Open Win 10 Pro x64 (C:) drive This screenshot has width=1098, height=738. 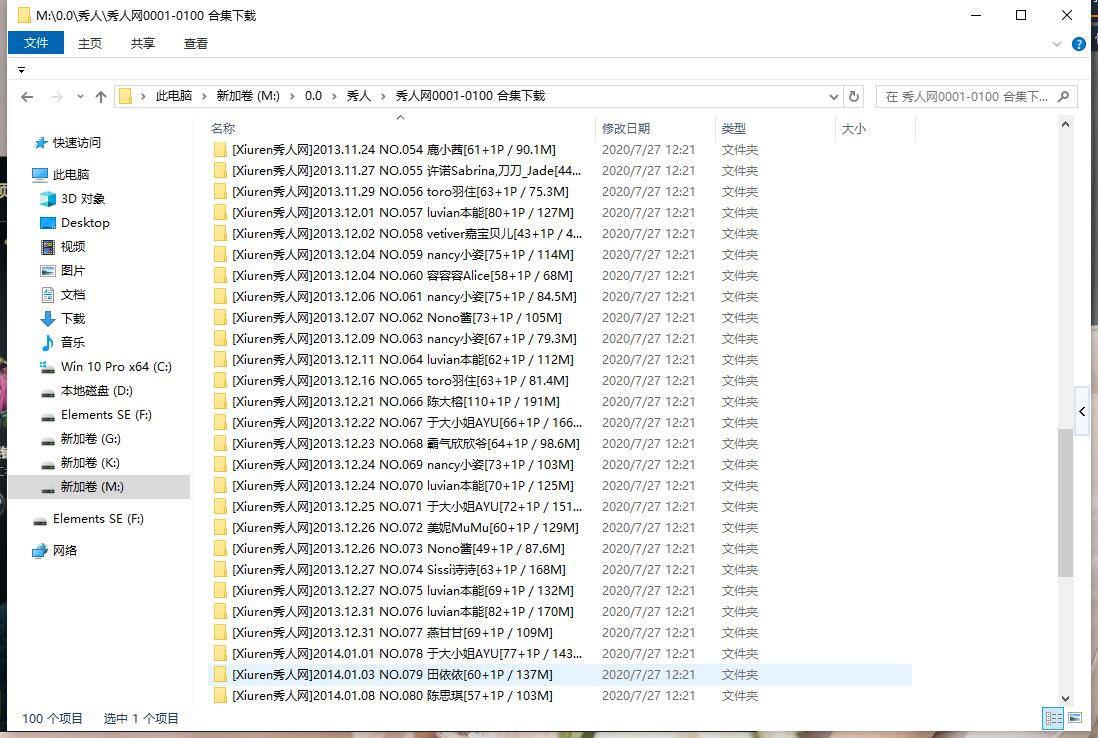[116, 367]
